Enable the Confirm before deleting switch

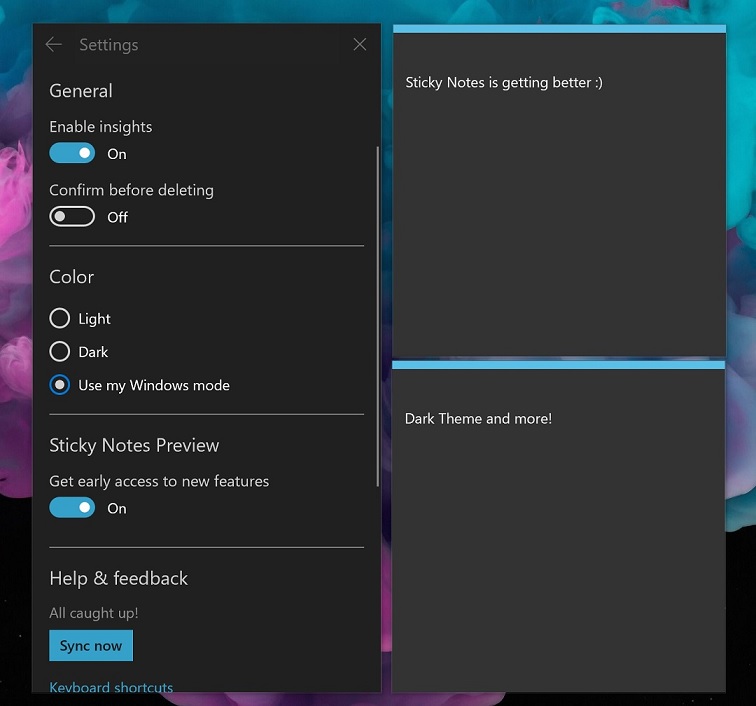pyautogui.click(x=72, y=216)
